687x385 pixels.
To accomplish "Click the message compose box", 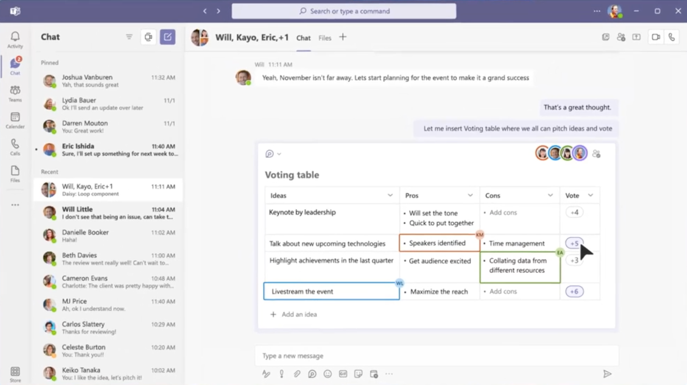I will coord(436,356).
